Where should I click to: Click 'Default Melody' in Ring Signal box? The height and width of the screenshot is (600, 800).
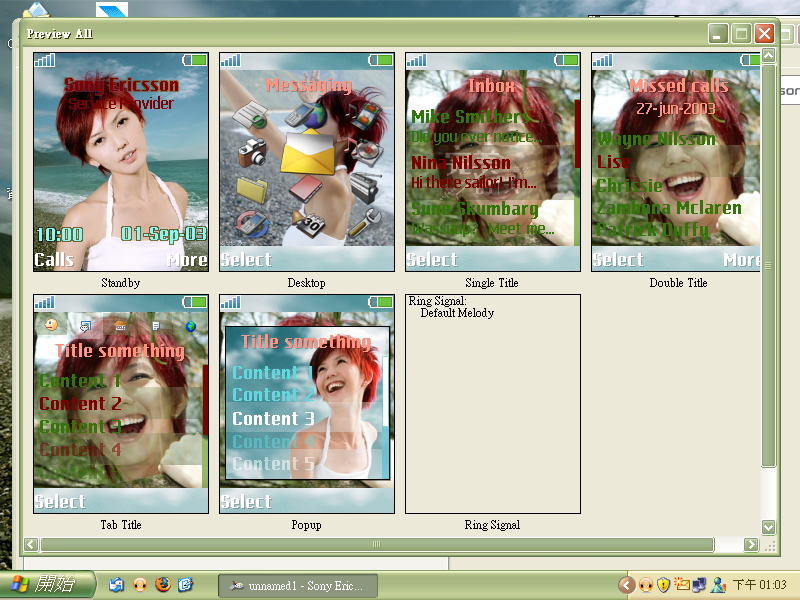pos(457,313)
